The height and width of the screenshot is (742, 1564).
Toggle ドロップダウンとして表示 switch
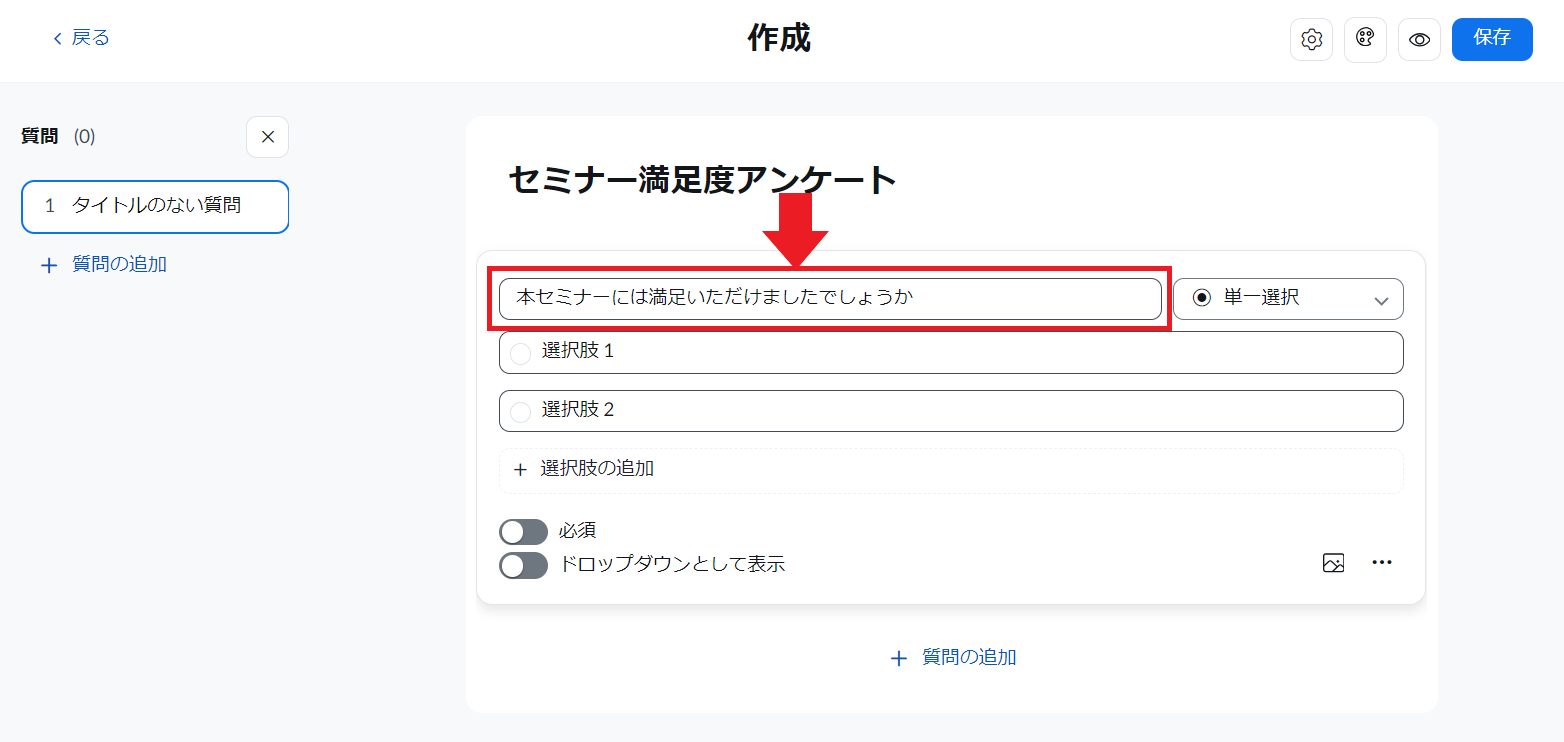pos(523,565)
